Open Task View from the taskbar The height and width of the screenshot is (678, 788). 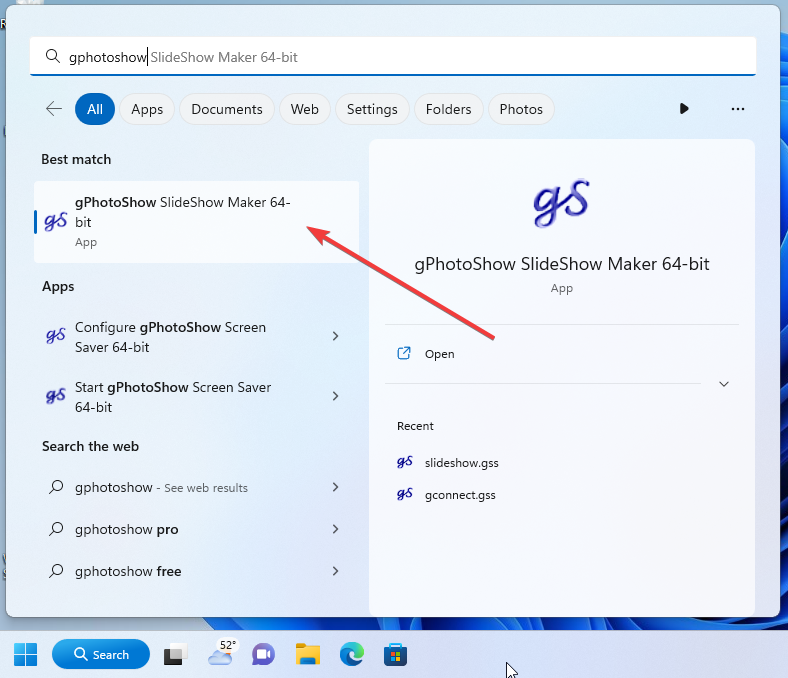point(175,654)
